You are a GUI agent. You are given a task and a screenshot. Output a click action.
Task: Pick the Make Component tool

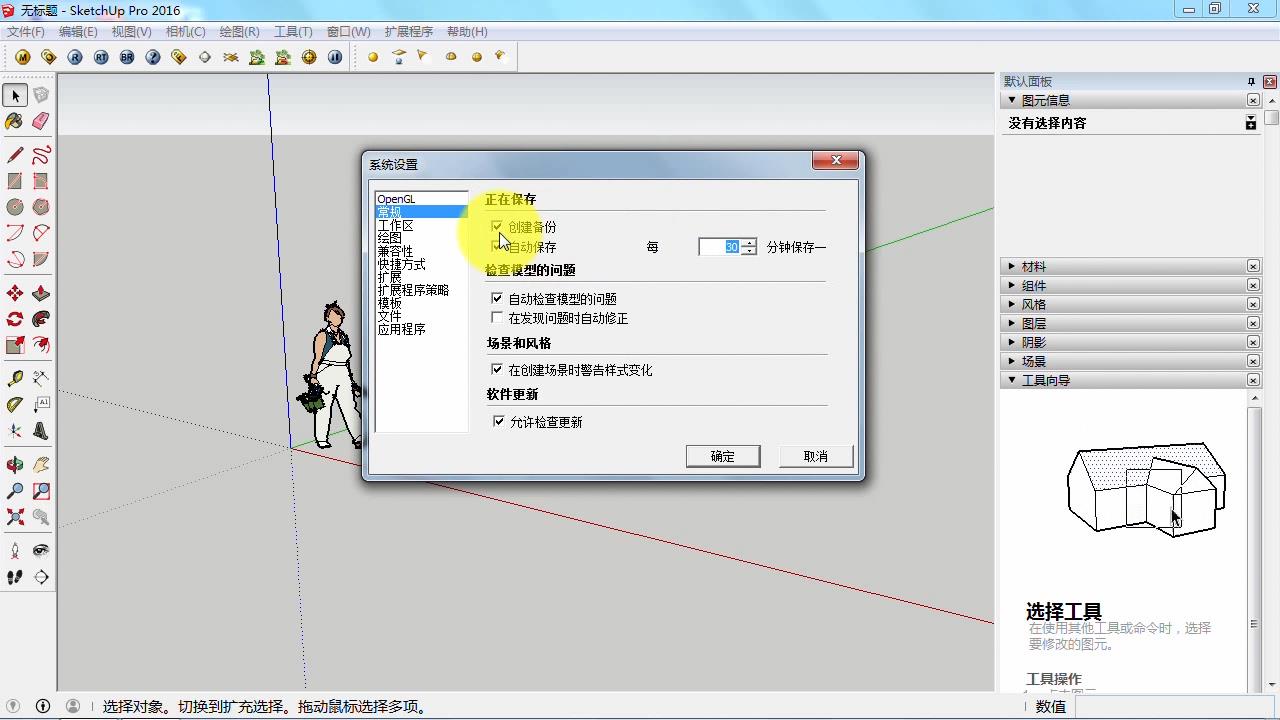point(41,95)
